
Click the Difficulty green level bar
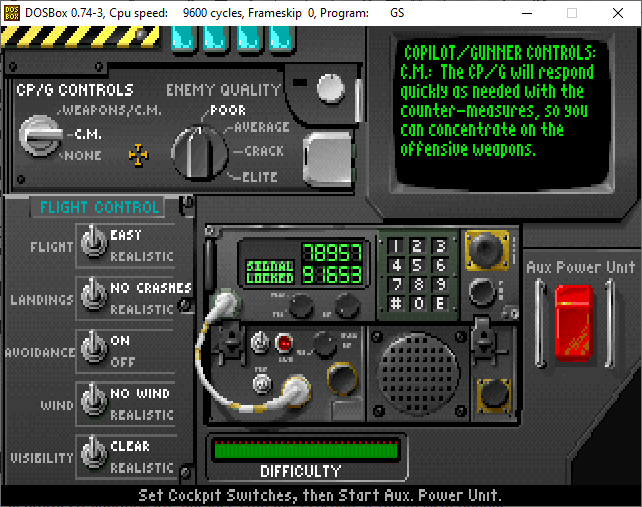[306, 450]
